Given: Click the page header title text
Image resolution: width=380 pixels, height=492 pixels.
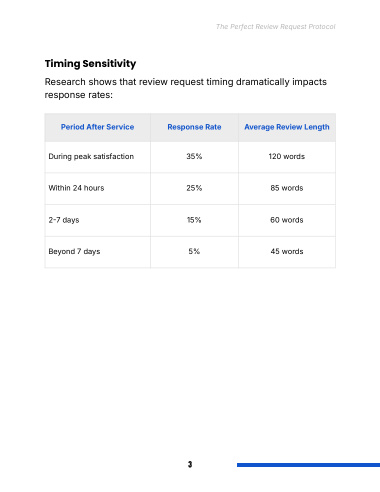Looking at the screenshot, I should point(276,27).
